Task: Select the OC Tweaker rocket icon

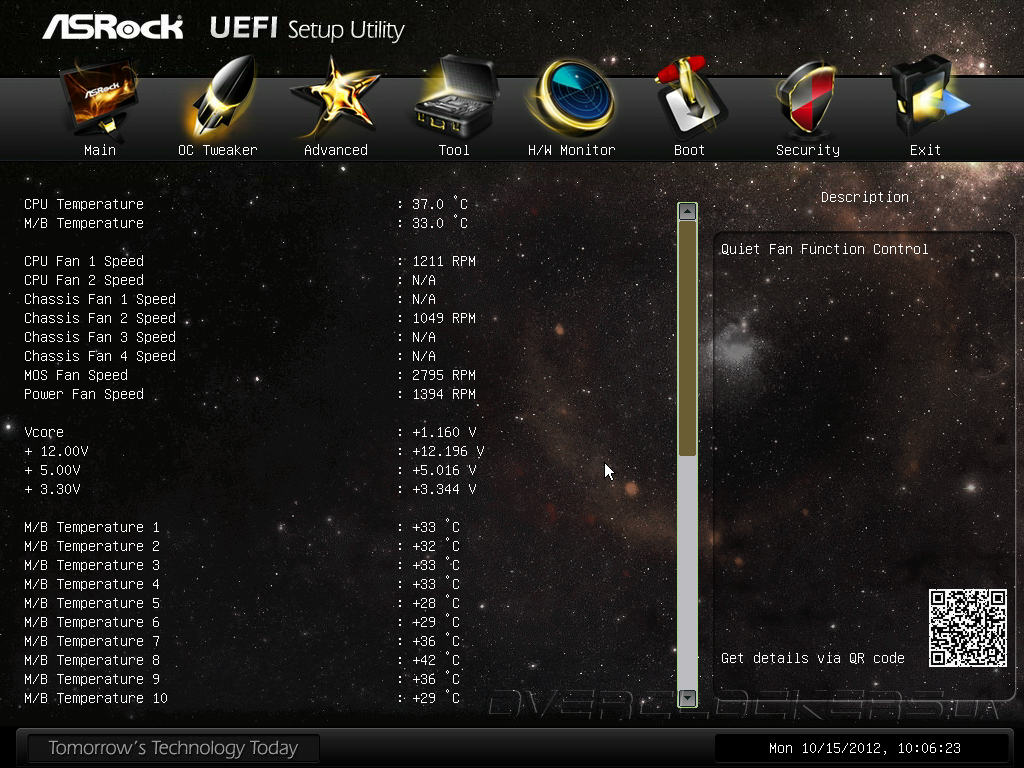Action: click(221, 97)
